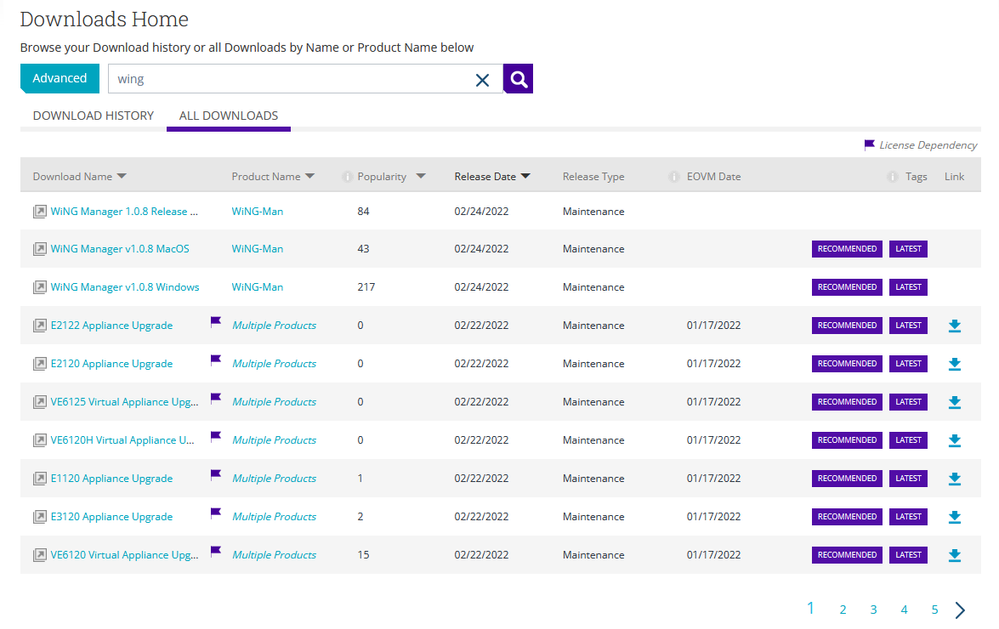Click the Latest tag on Windows row
The image size is (999, 629).
pos(908,287)
